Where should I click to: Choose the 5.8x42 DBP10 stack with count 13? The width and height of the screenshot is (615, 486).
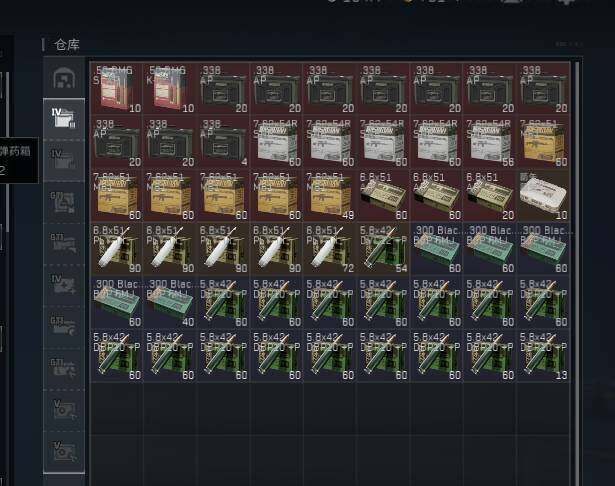point(543,355)
